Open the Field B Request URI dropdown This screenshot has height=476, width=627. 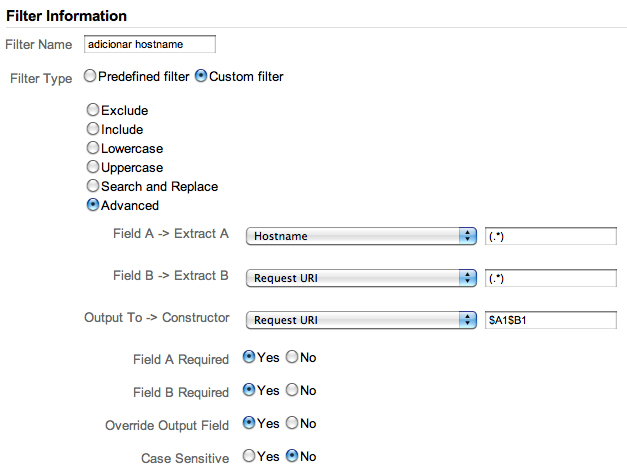[360, 278]
